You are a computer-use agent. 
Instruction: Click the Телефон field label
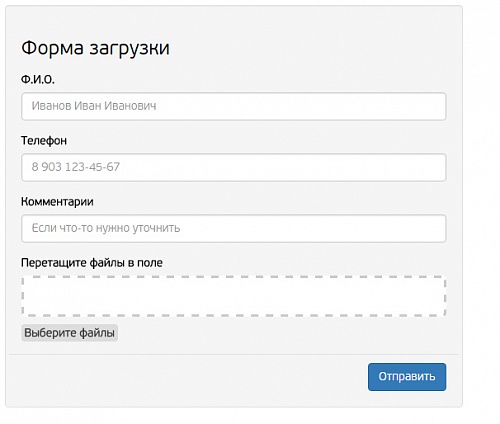[x=44, y=141]
